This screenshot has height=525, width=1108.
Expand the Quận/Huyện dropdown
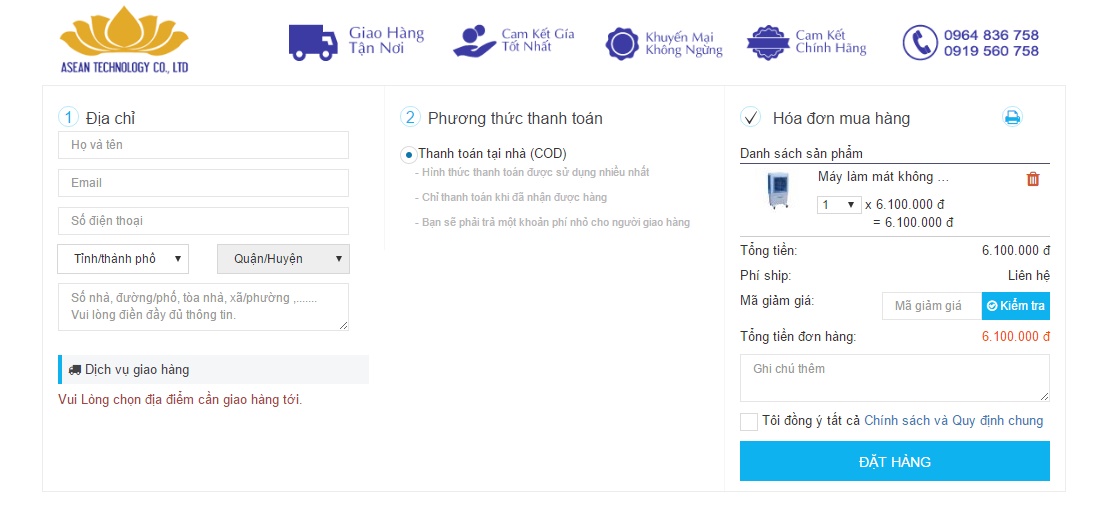coord(283,259)
